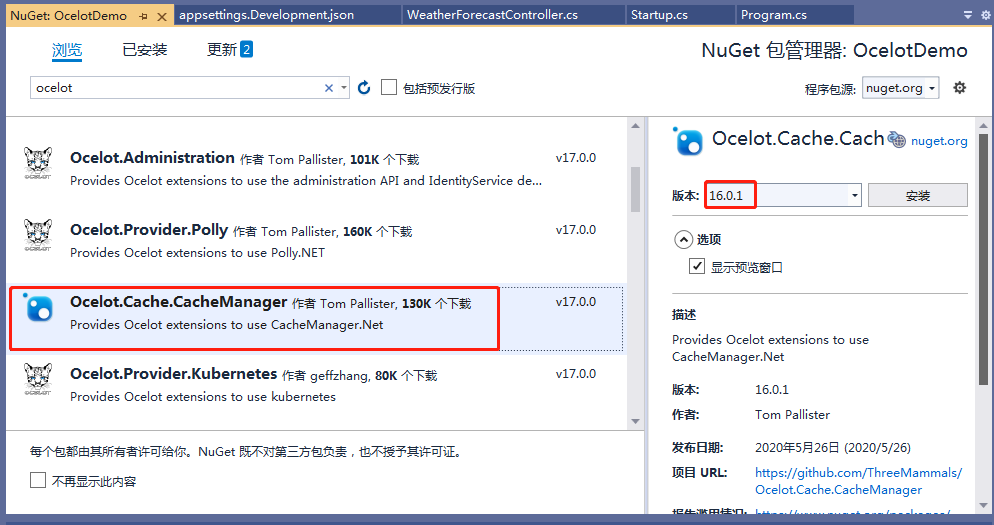The image size is (994, 525).
Task: Select Ocelot.Administration package icon
Action: pyautogui.click(x=38, y=163)
